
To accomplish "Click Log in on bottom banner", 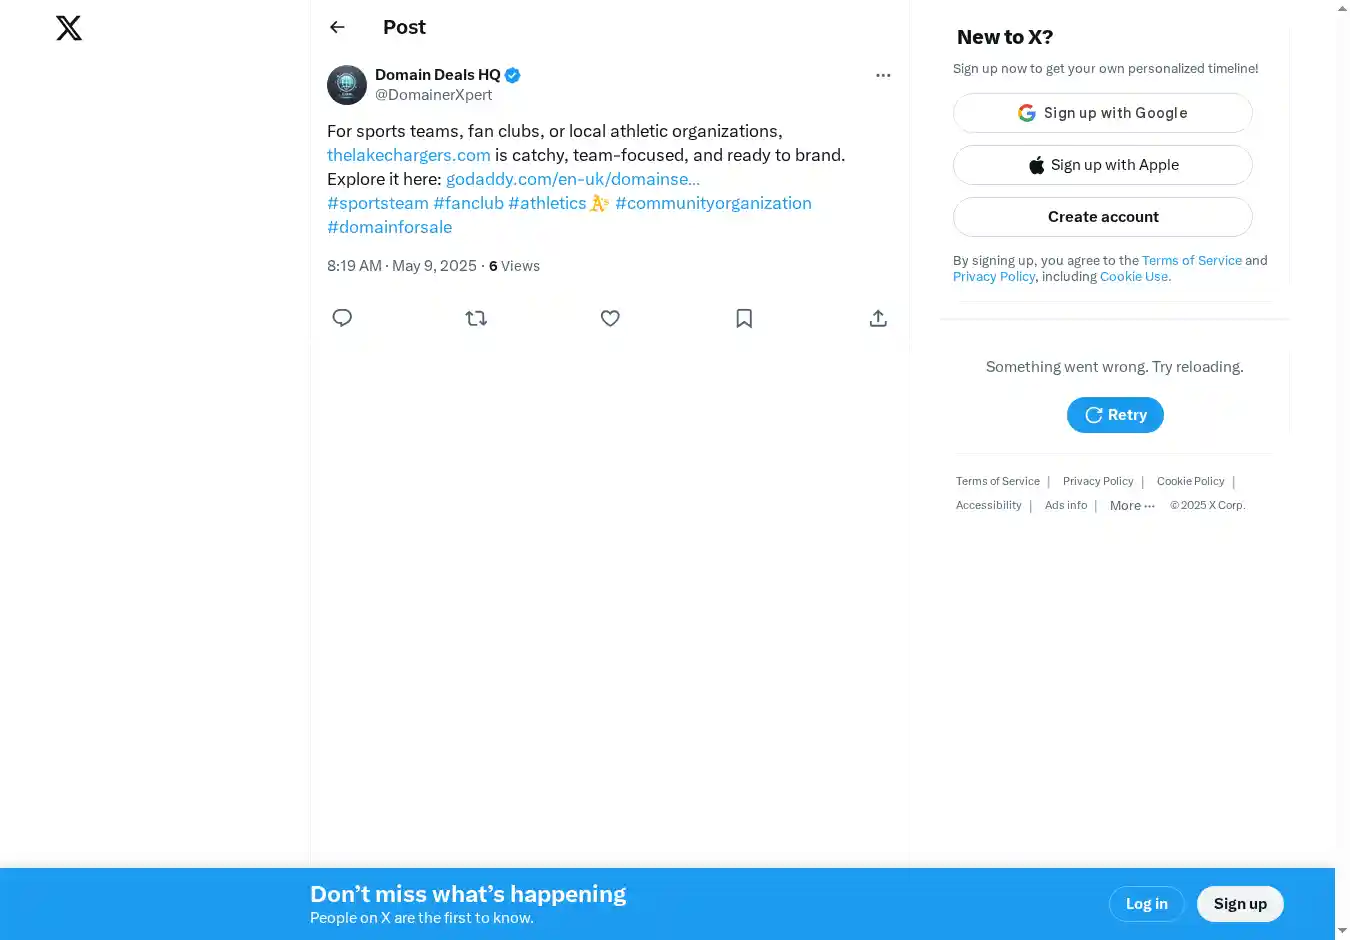I will 1146,904.
